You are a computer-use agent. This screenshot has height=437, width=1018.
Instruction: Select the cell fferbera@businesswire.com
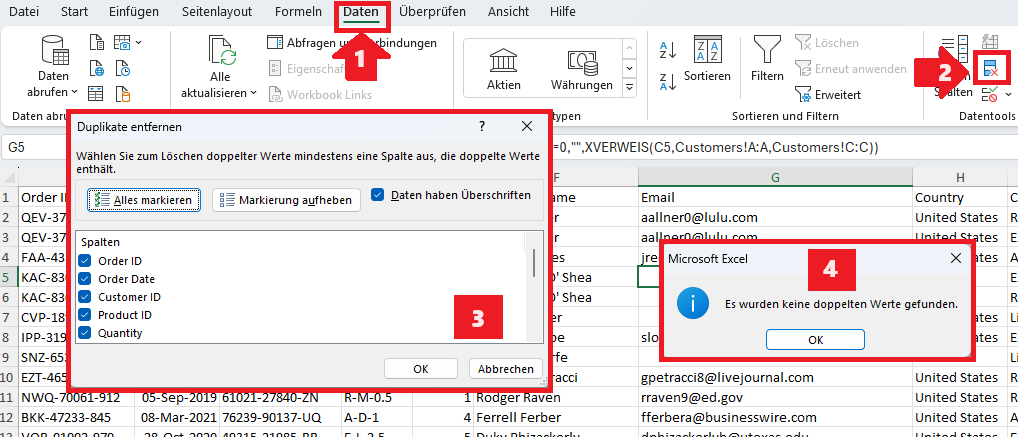click(775, 417)
